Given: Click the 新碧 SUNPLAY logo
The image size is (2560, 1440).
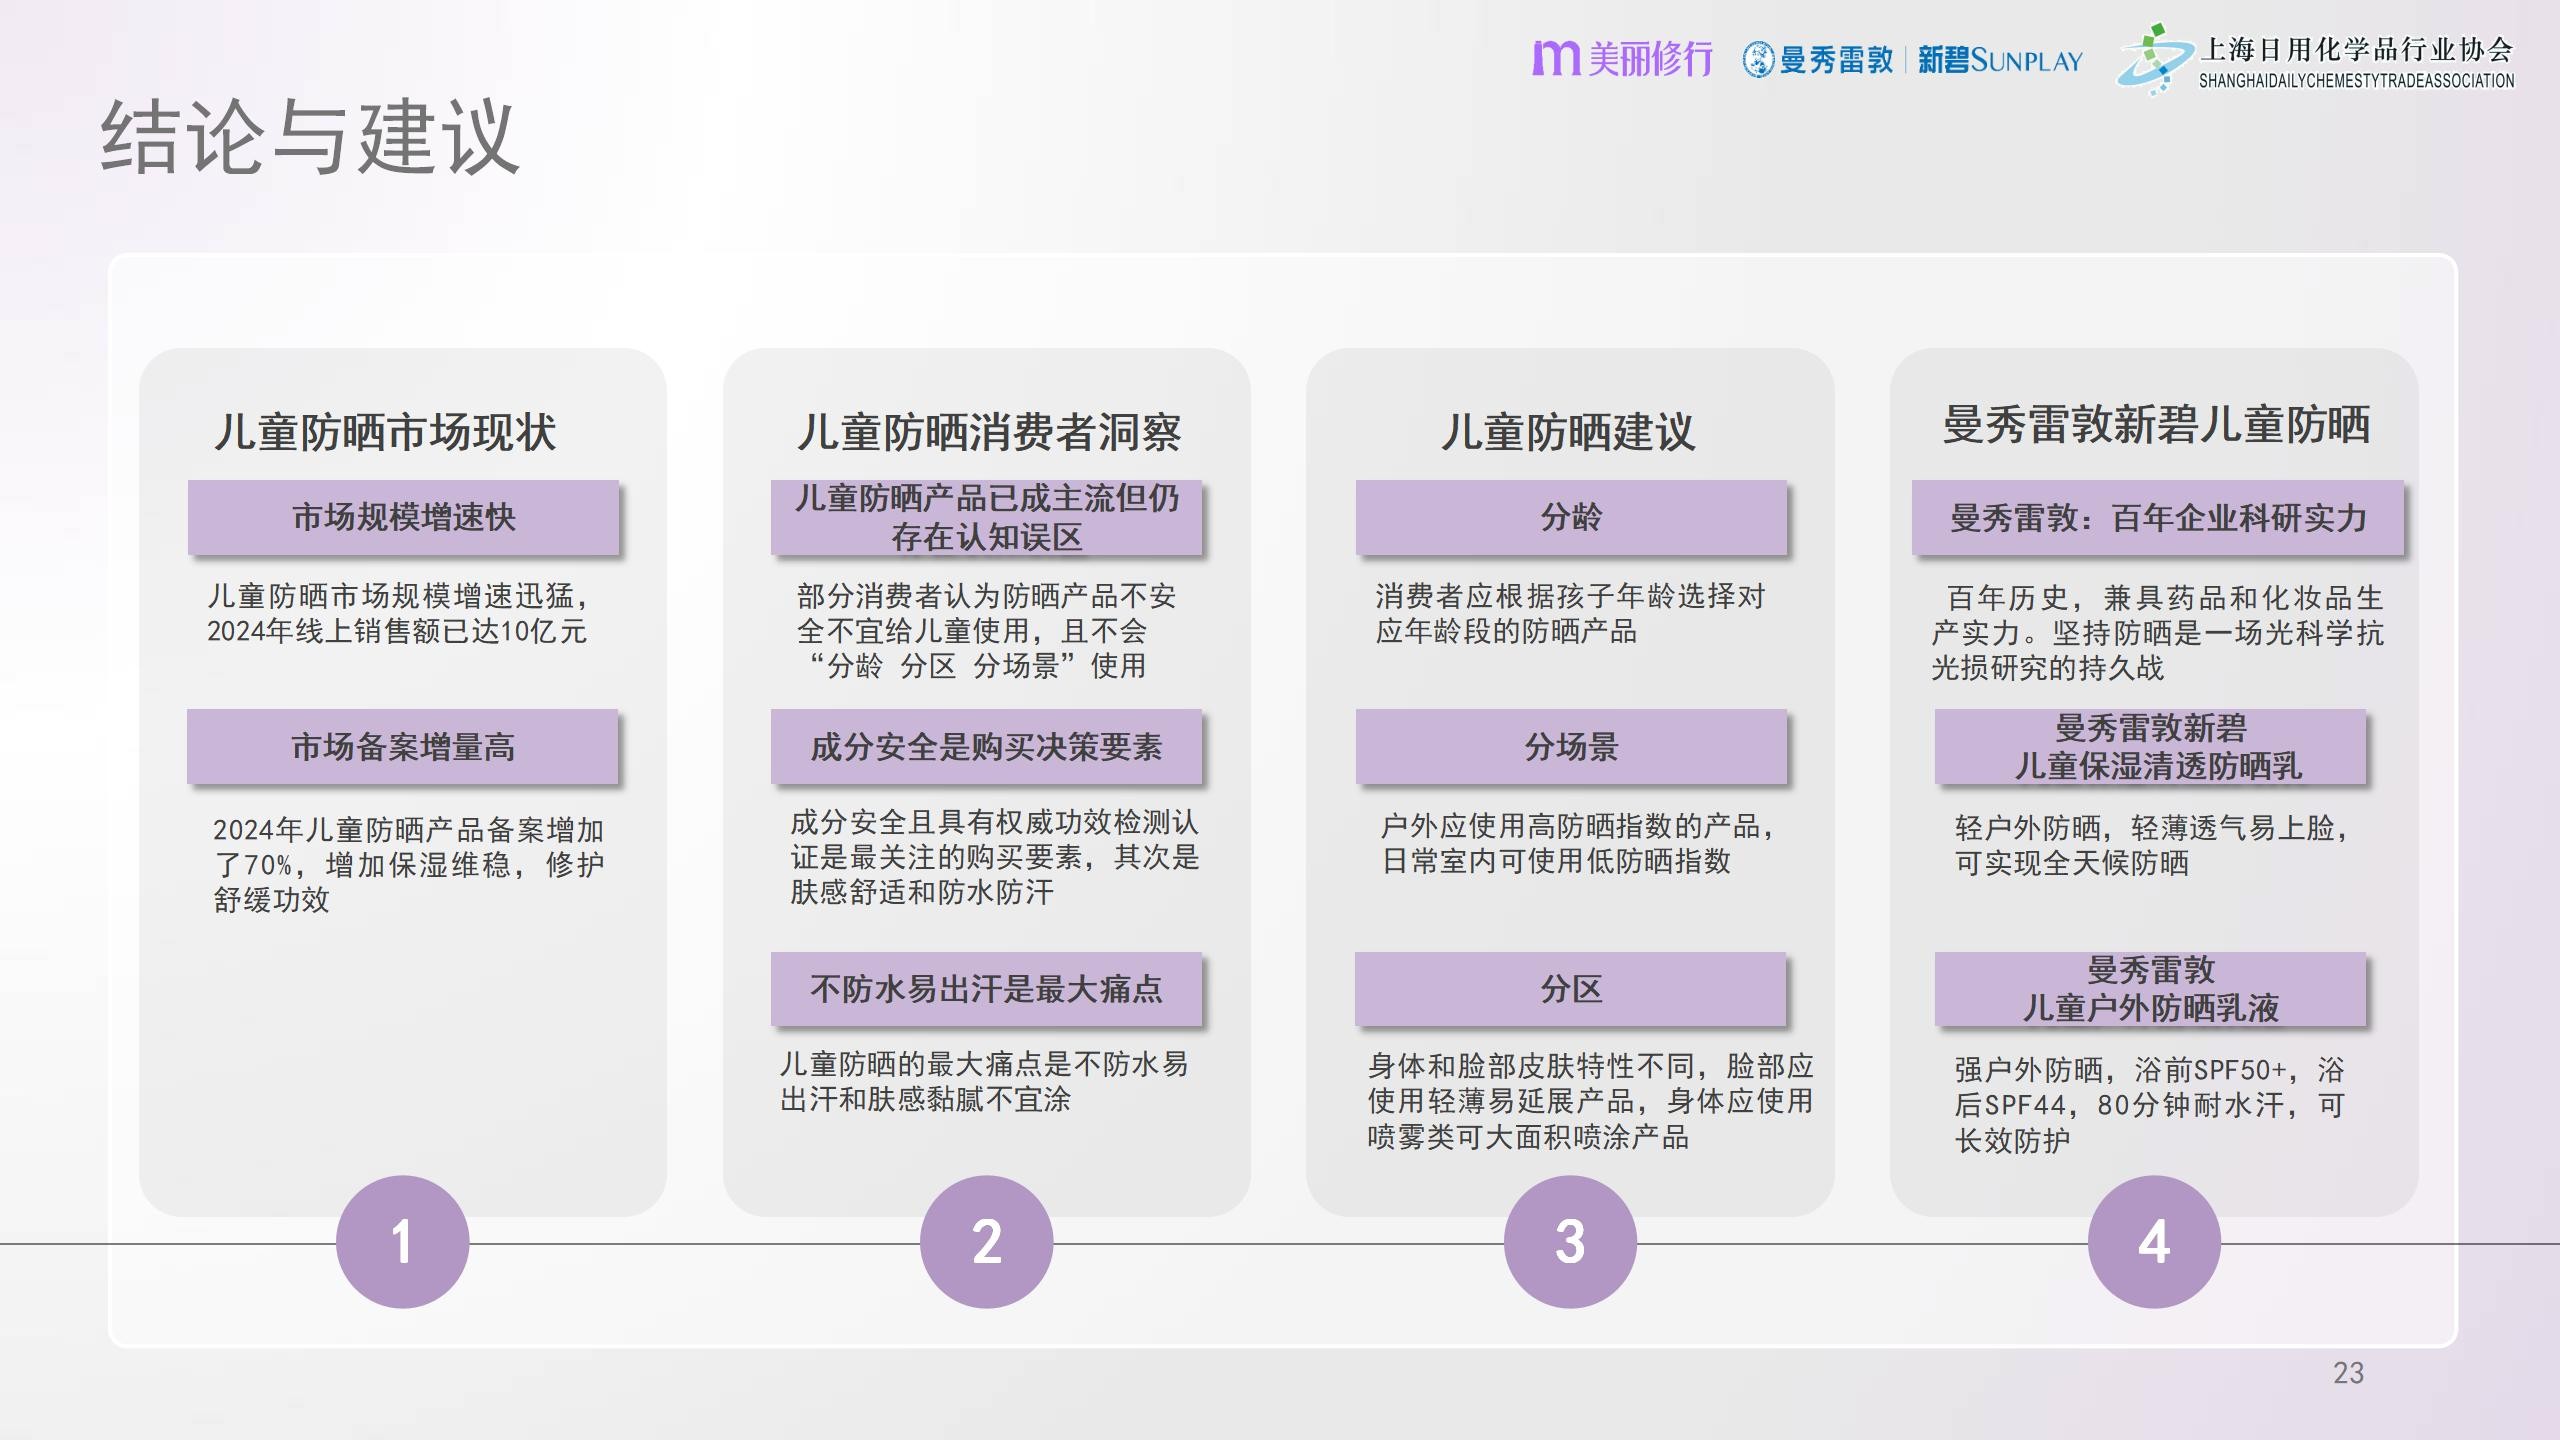Looking at the screenshot, I should click(2000, 60).
